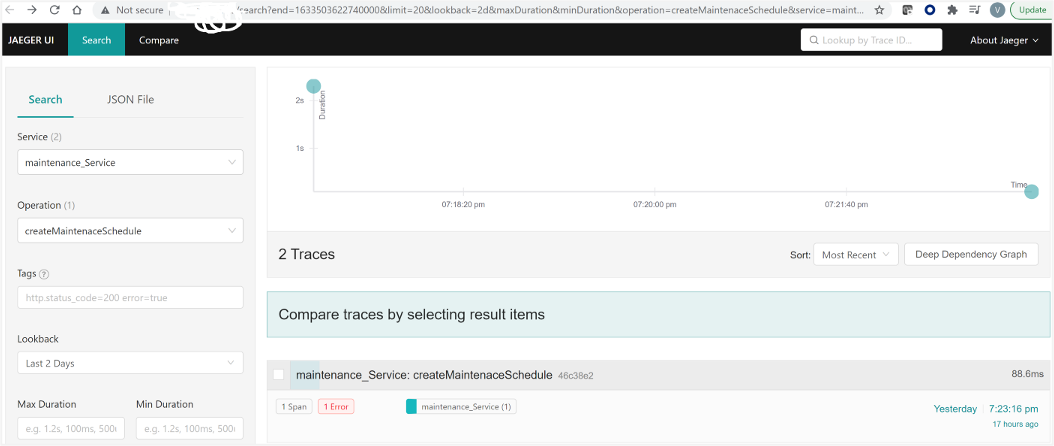Go forward in browser history
The width and height of the screenshot is (1054, 446).
32,10
